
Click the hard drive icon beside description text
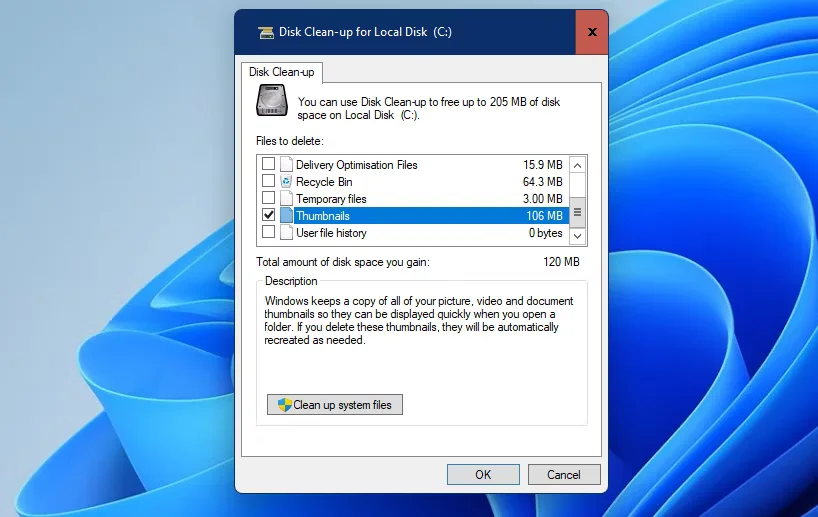point(271,101)
